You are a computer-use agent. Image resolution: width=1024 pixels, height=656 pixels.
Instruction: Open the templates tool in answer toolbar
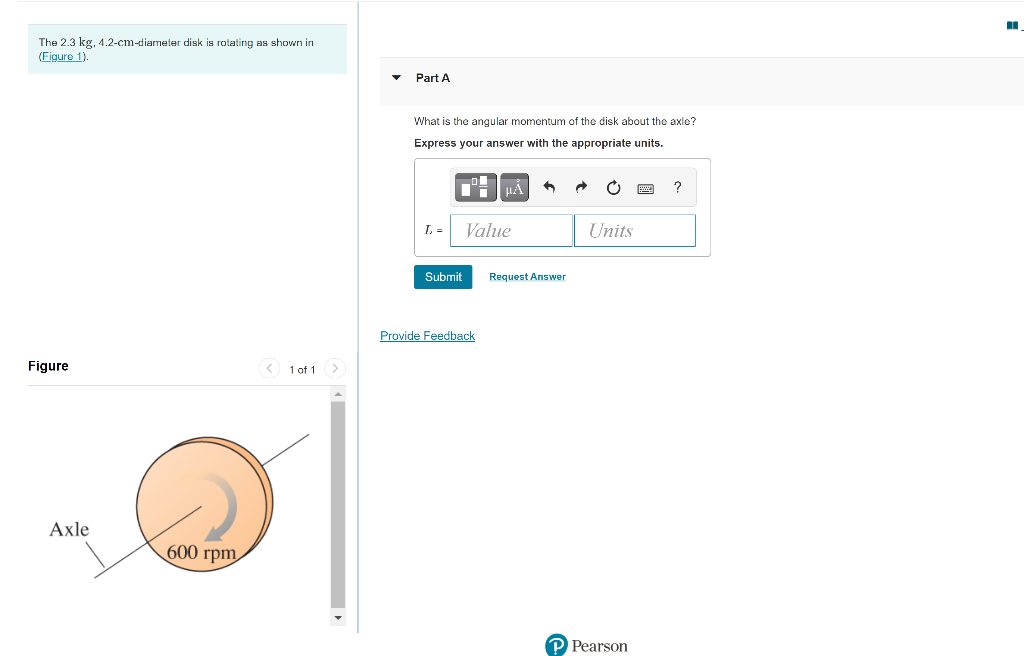[475, 188]
